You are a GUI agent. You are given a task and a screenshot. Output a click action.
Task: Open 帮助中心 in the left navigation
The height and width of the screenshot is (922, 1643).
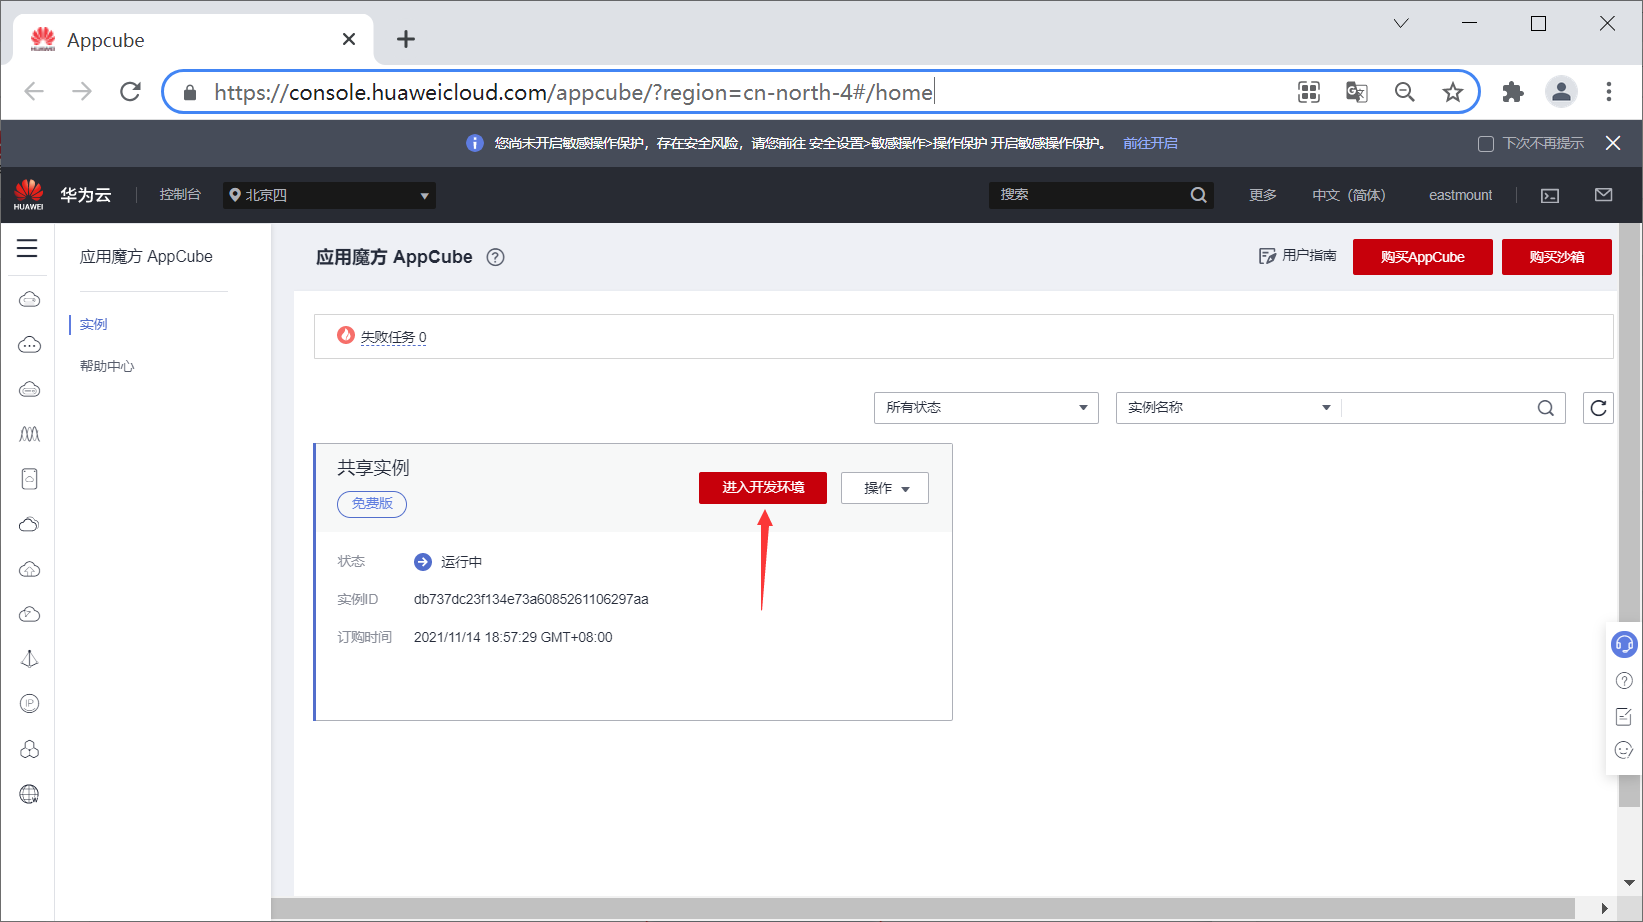point(107,366)
